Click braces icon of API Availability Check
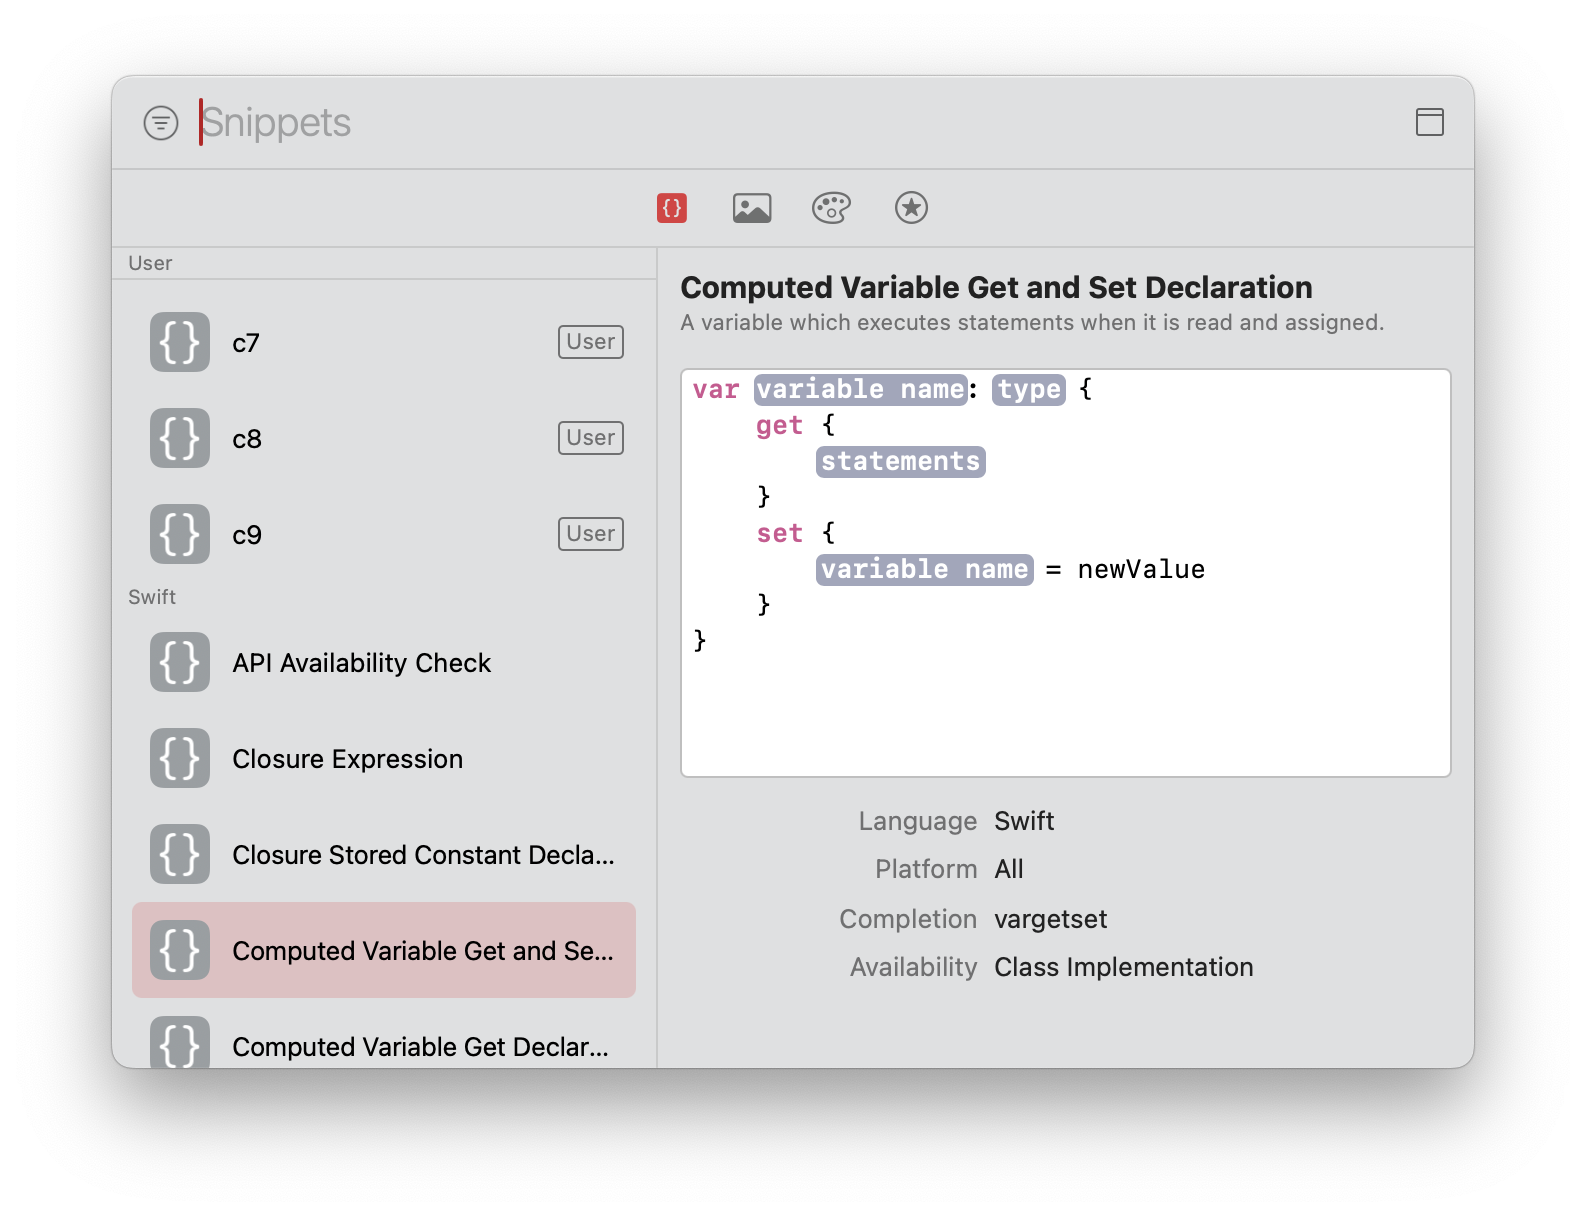Image resolution: width=1586 pixels, height=1216 pixels. coord(180,662)
